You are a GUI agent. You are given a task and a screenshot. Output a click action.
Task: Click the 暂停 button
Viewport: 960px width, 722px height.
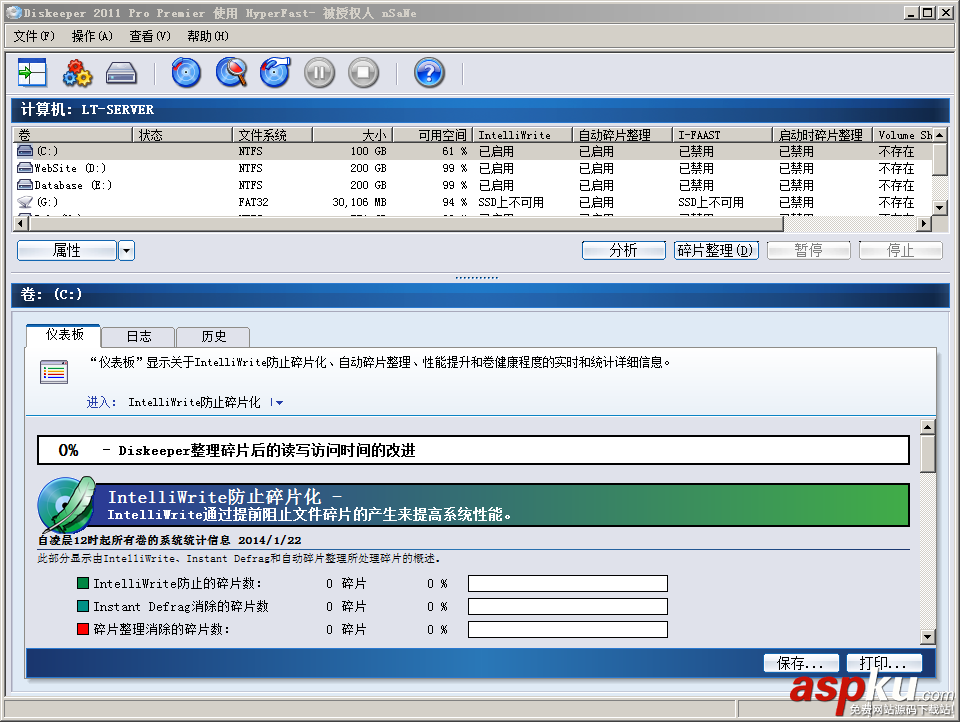point(808,250)
